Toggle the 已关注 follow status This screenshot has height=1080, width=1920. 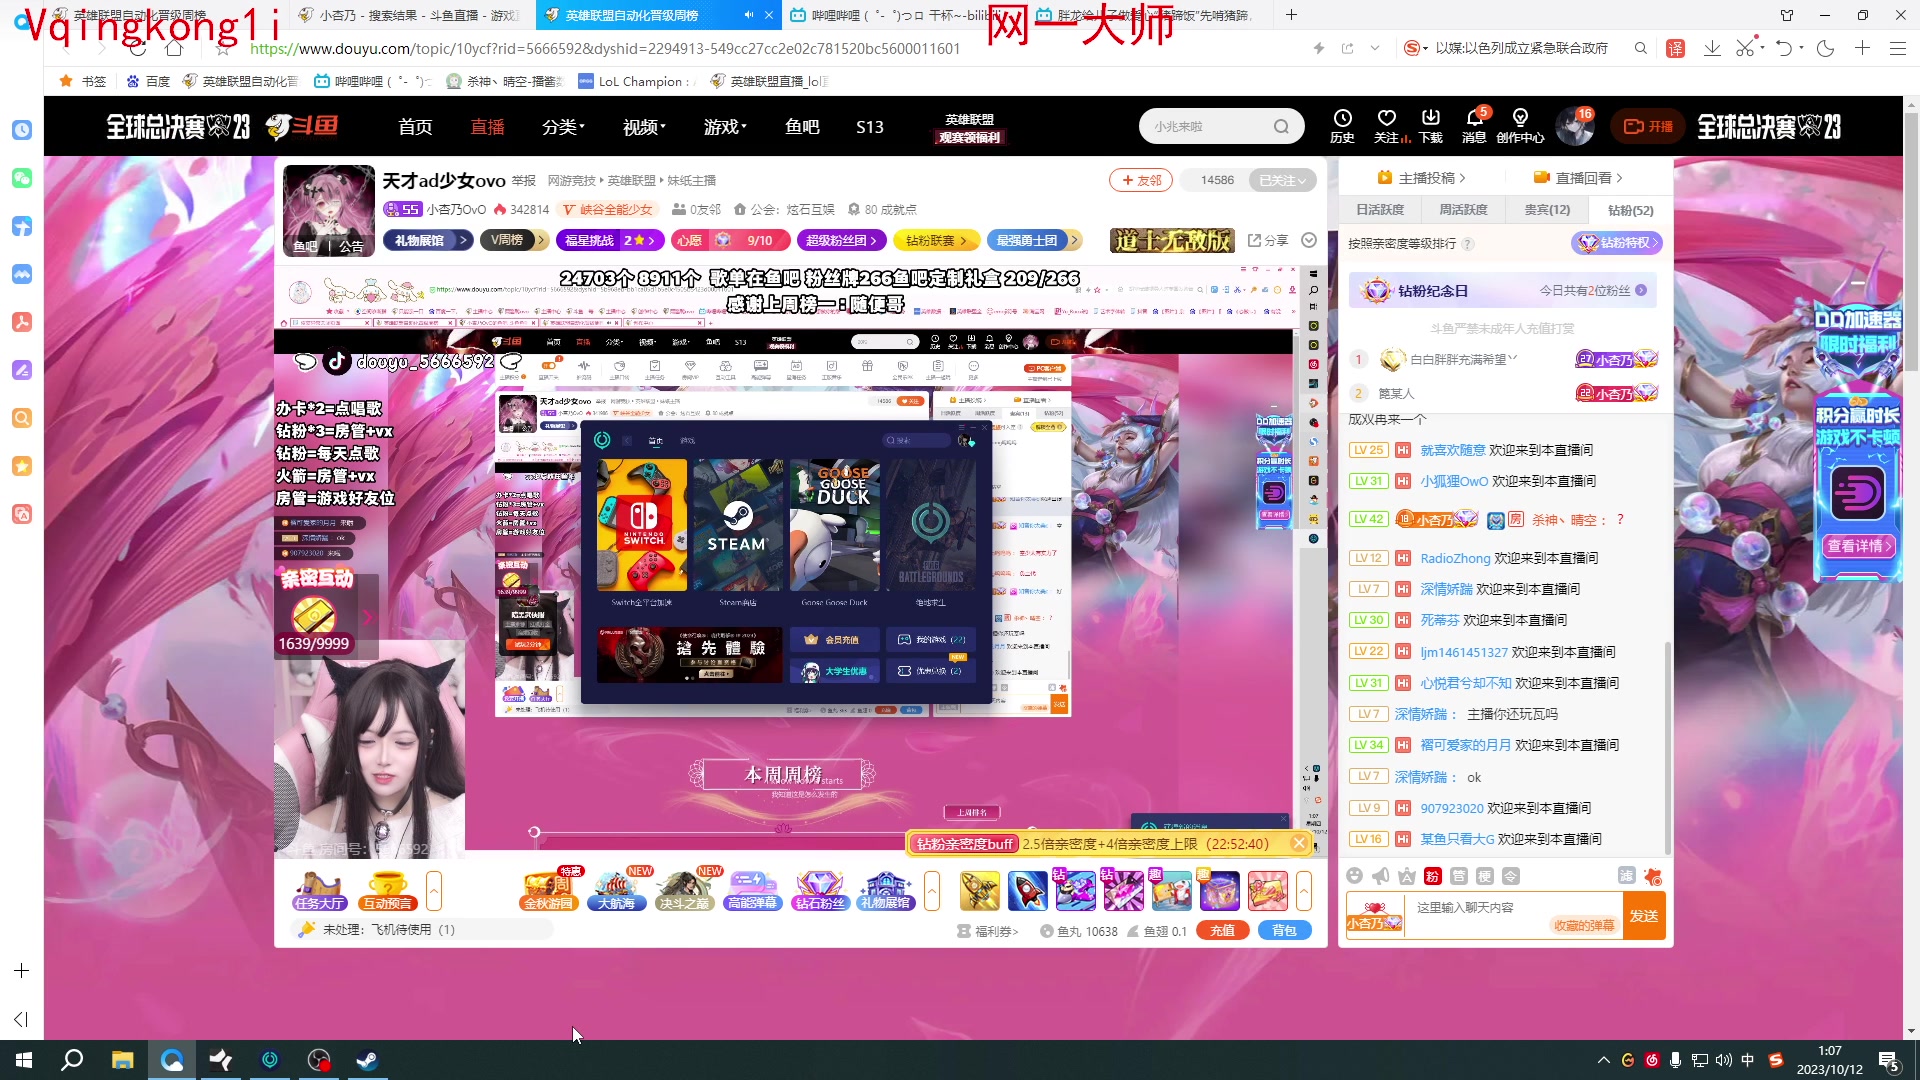point(1282,180)
